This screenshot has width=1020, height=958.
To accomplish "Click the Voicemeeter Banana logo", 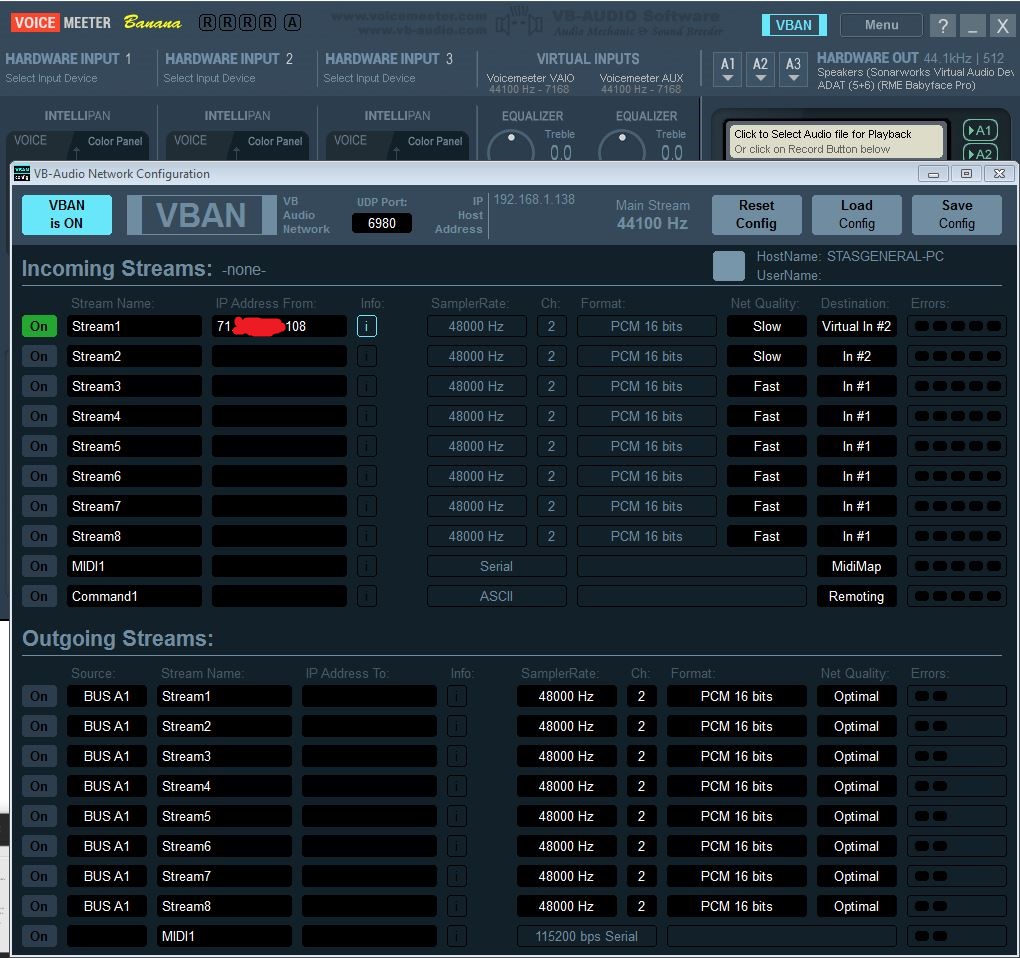I will (96, 23).
